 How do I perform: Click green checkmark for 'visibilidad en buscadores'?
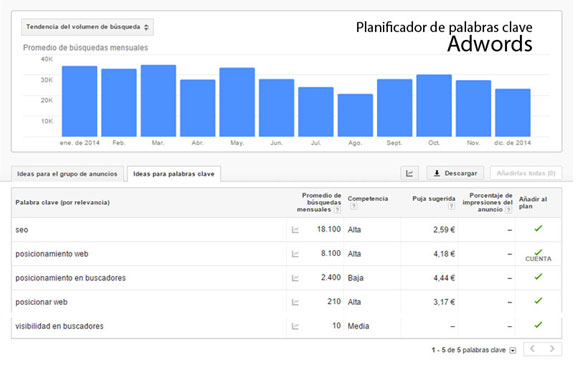click(x=538, y=325)
